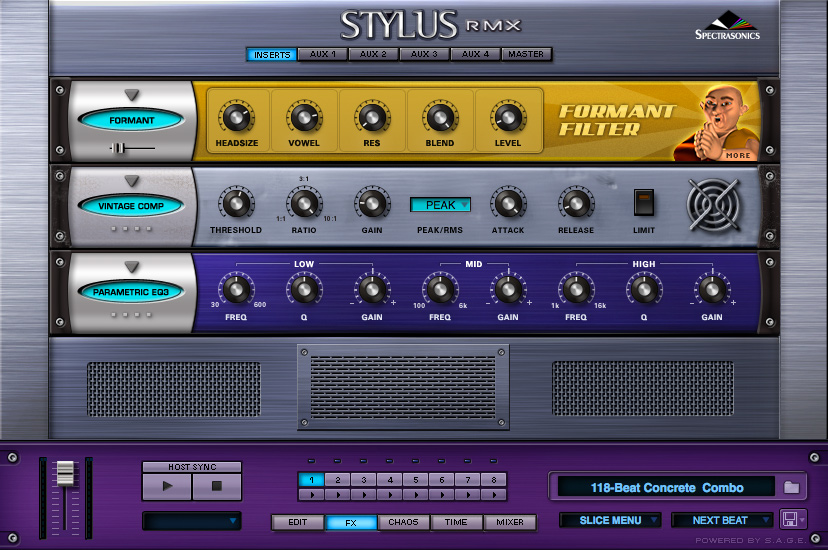The height and width of the screenshot is (550, 828).
Task: Toggle the compressor LIMIT switch
Action: click(644, 203)
